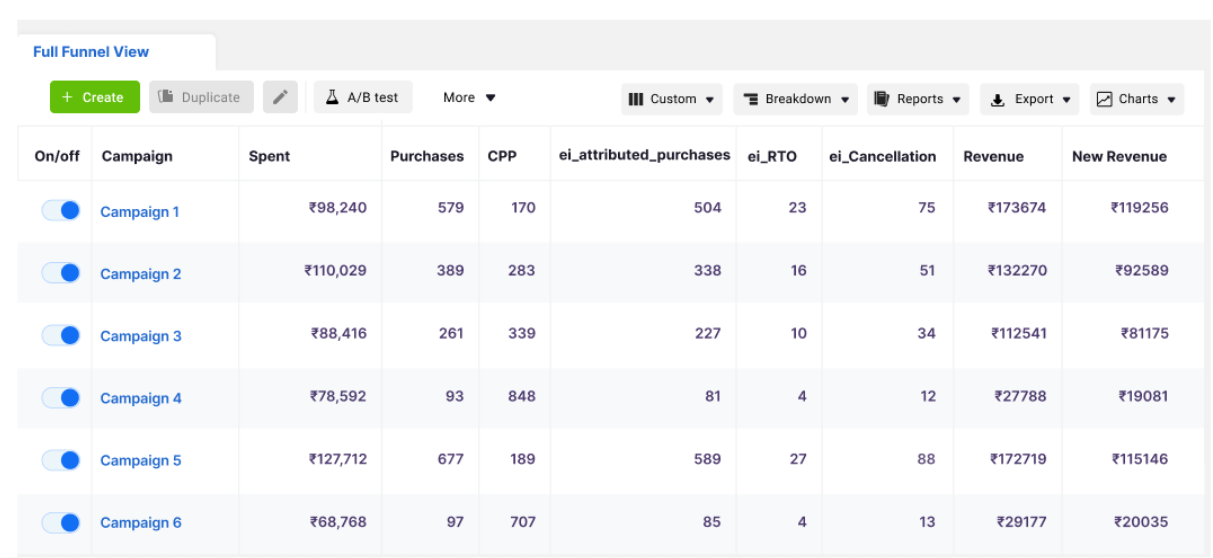Click the Duplicate button
The height and width of the screenshot is (558, 1213).
(x=201, y=97)
